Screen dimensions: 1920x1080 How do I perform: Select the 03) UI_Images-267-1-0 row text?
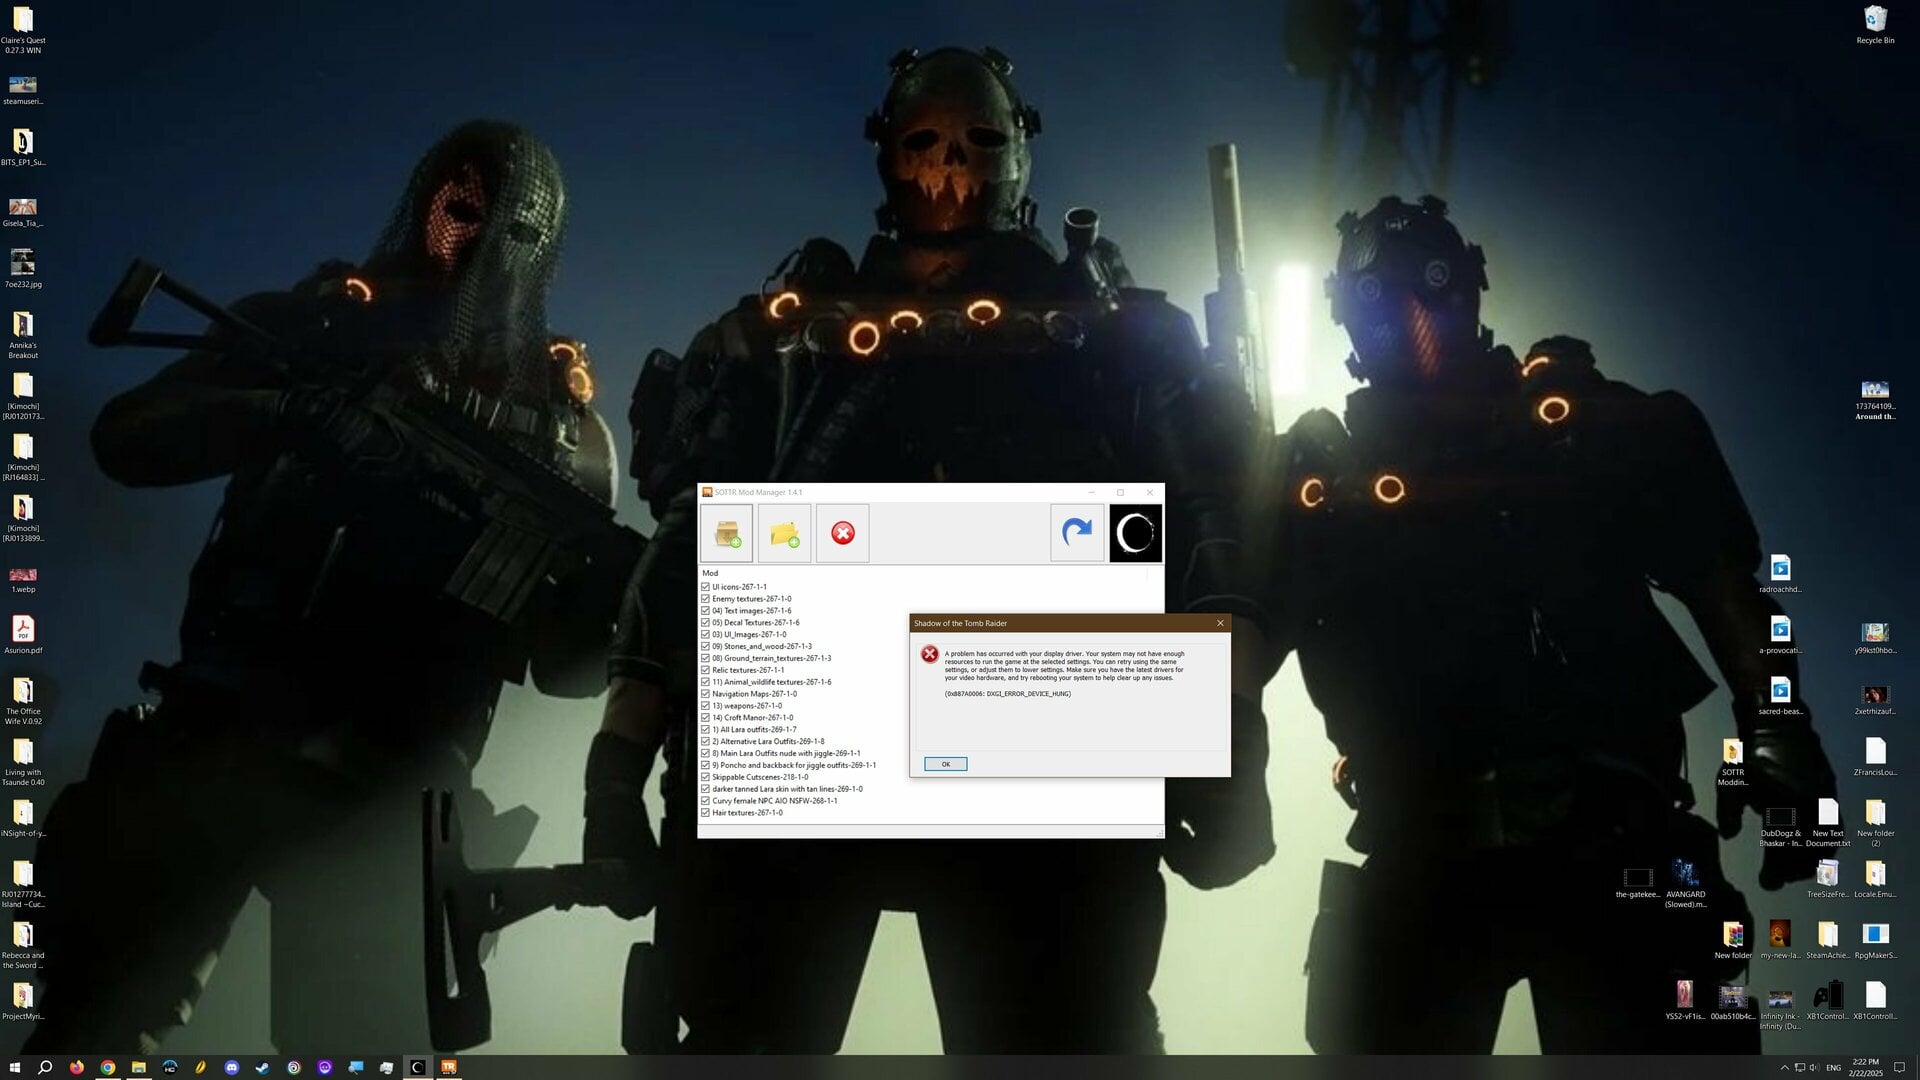(x=749, y=635)
